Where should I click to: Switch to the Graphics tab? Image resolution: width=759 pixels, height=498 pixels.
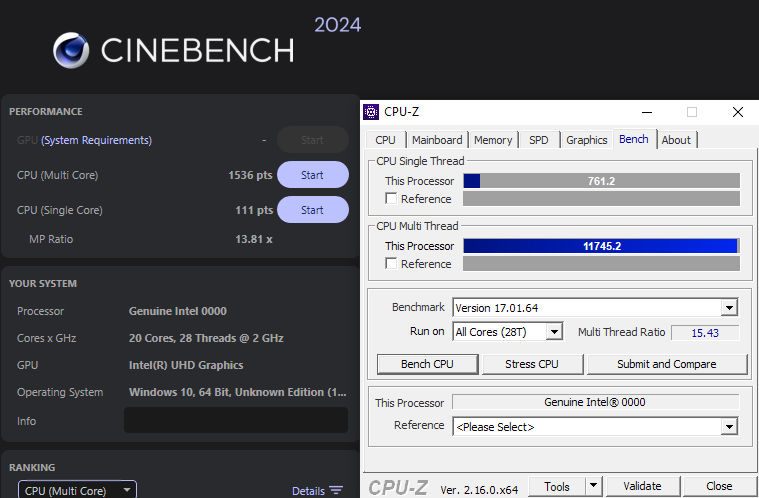pyautogui.click(x=587, y=140)
